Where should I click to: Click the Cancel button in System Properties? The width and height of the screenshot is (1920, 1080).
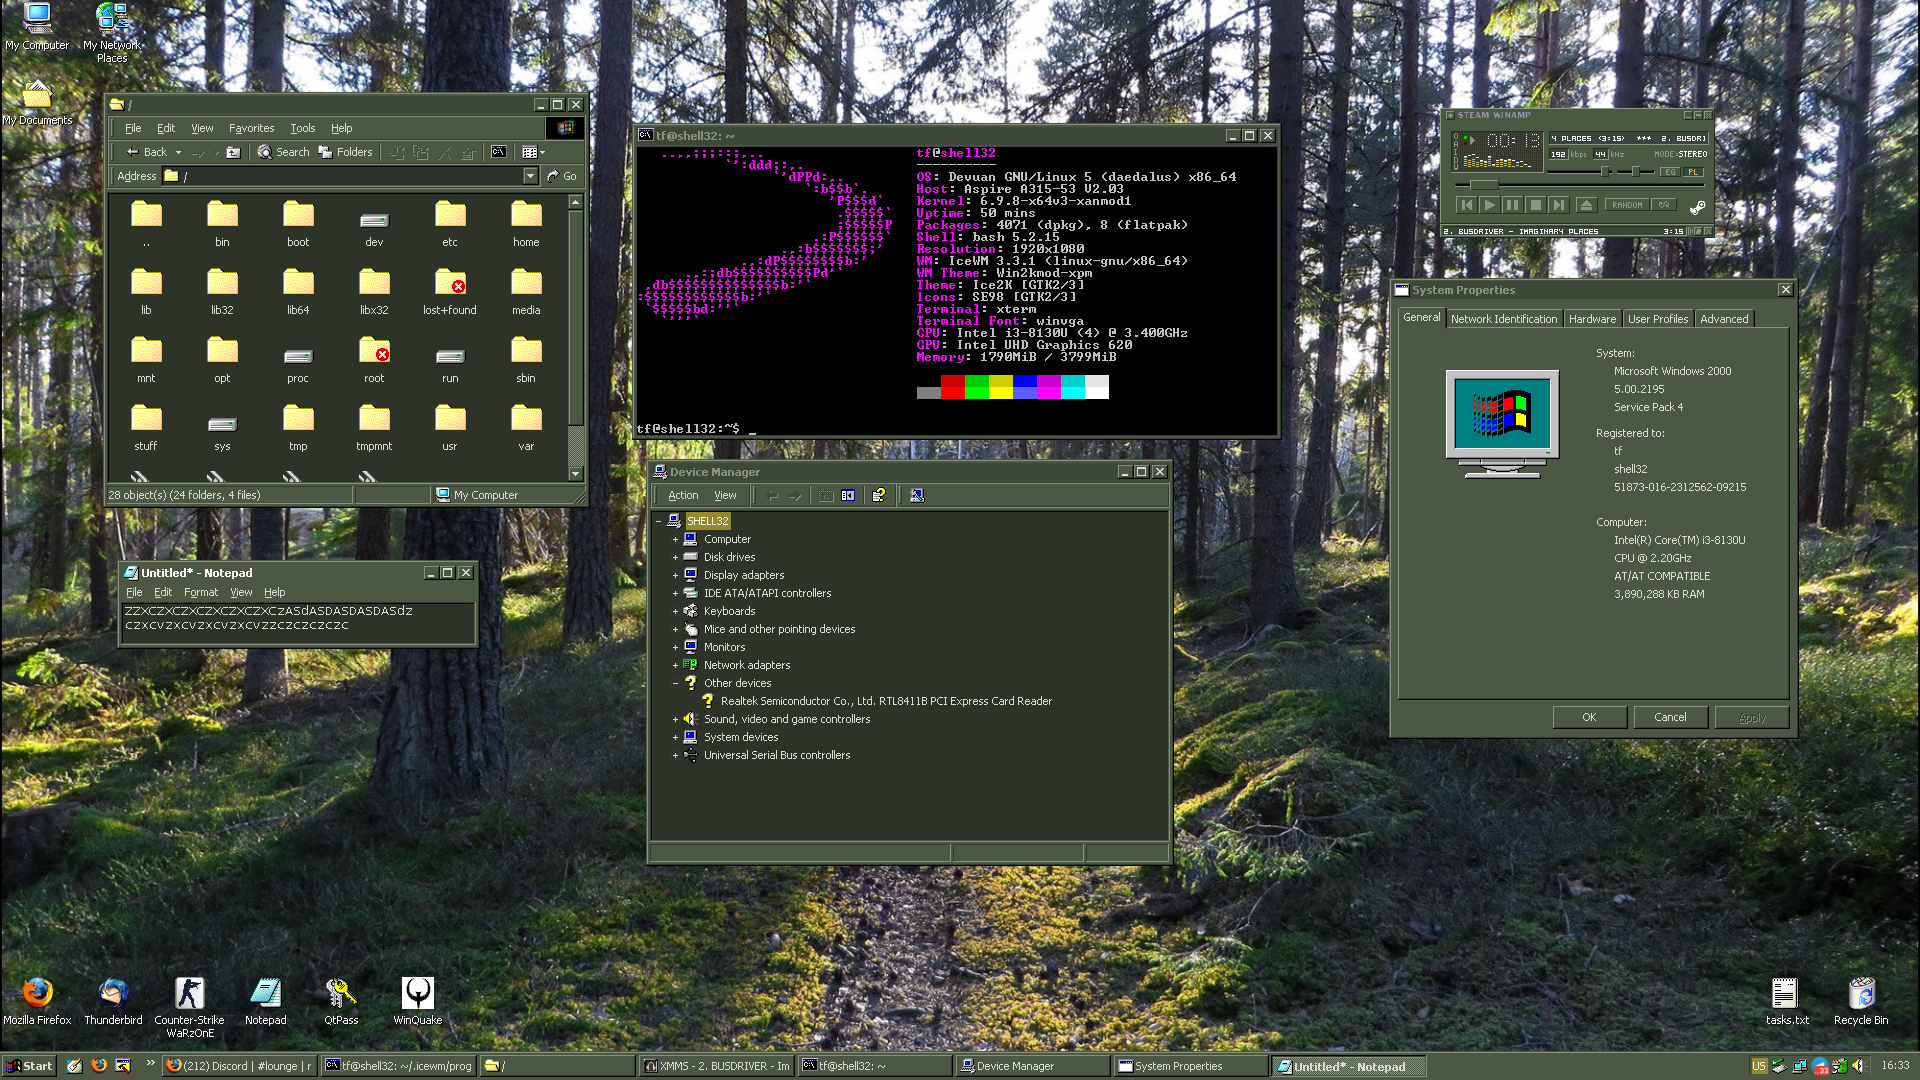(x=1670, y=717)
